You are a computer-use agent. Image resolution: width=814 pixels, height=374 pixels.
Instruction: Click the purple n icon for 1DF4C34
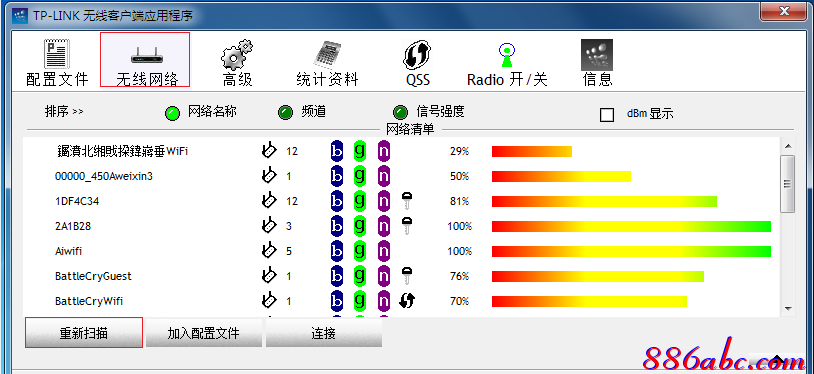point(384,202)
